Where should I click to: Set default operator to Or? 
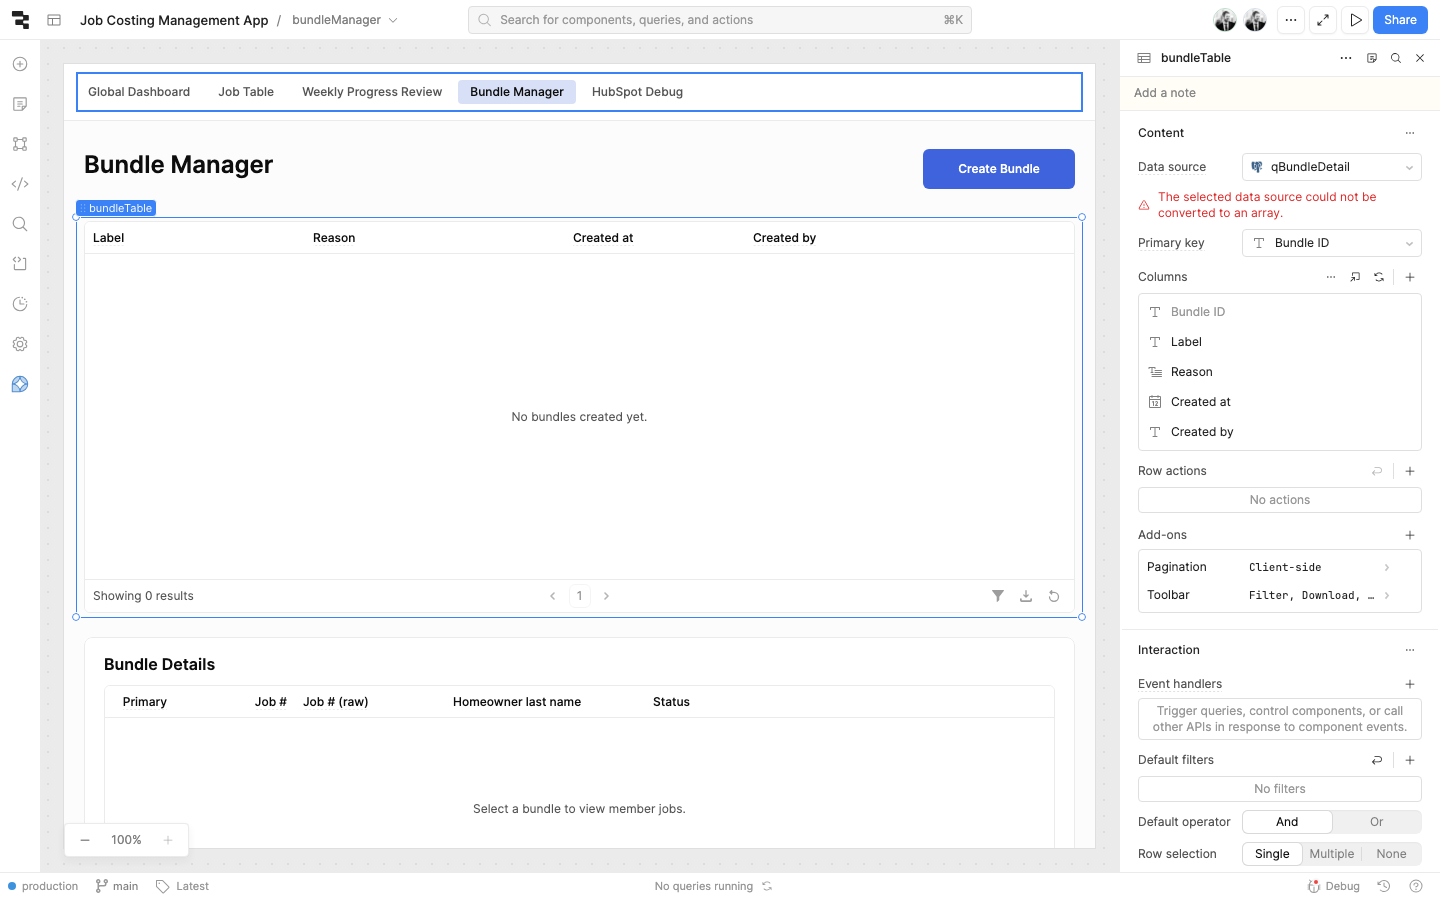click(x=1376, y=822)
